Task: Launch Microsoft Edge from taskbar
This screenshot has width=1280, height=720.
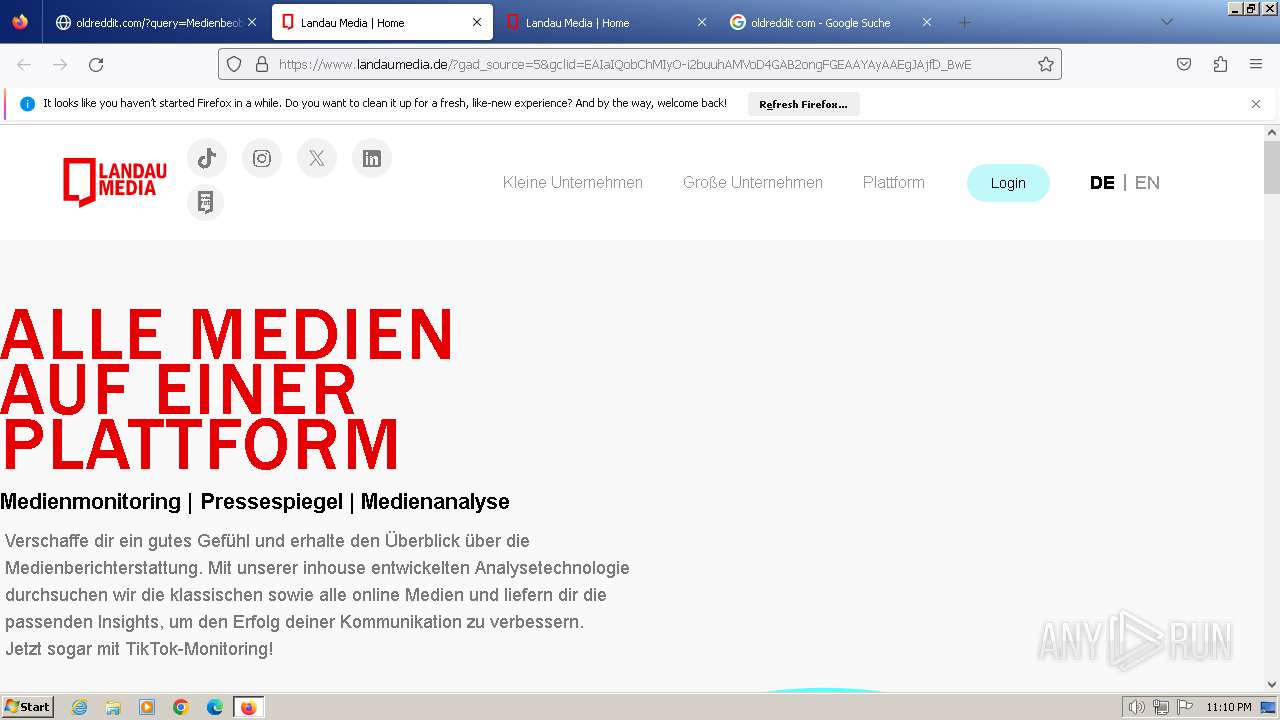Action: click(215, 707)
